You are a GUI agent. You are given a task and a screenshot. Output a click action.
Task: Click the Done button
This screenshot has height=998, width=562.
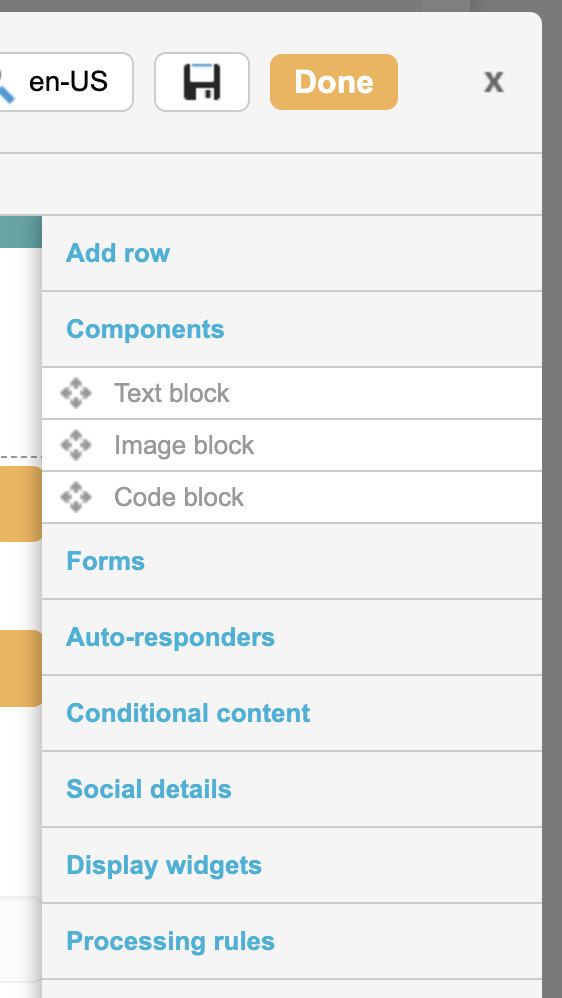(x=334, y=82)
